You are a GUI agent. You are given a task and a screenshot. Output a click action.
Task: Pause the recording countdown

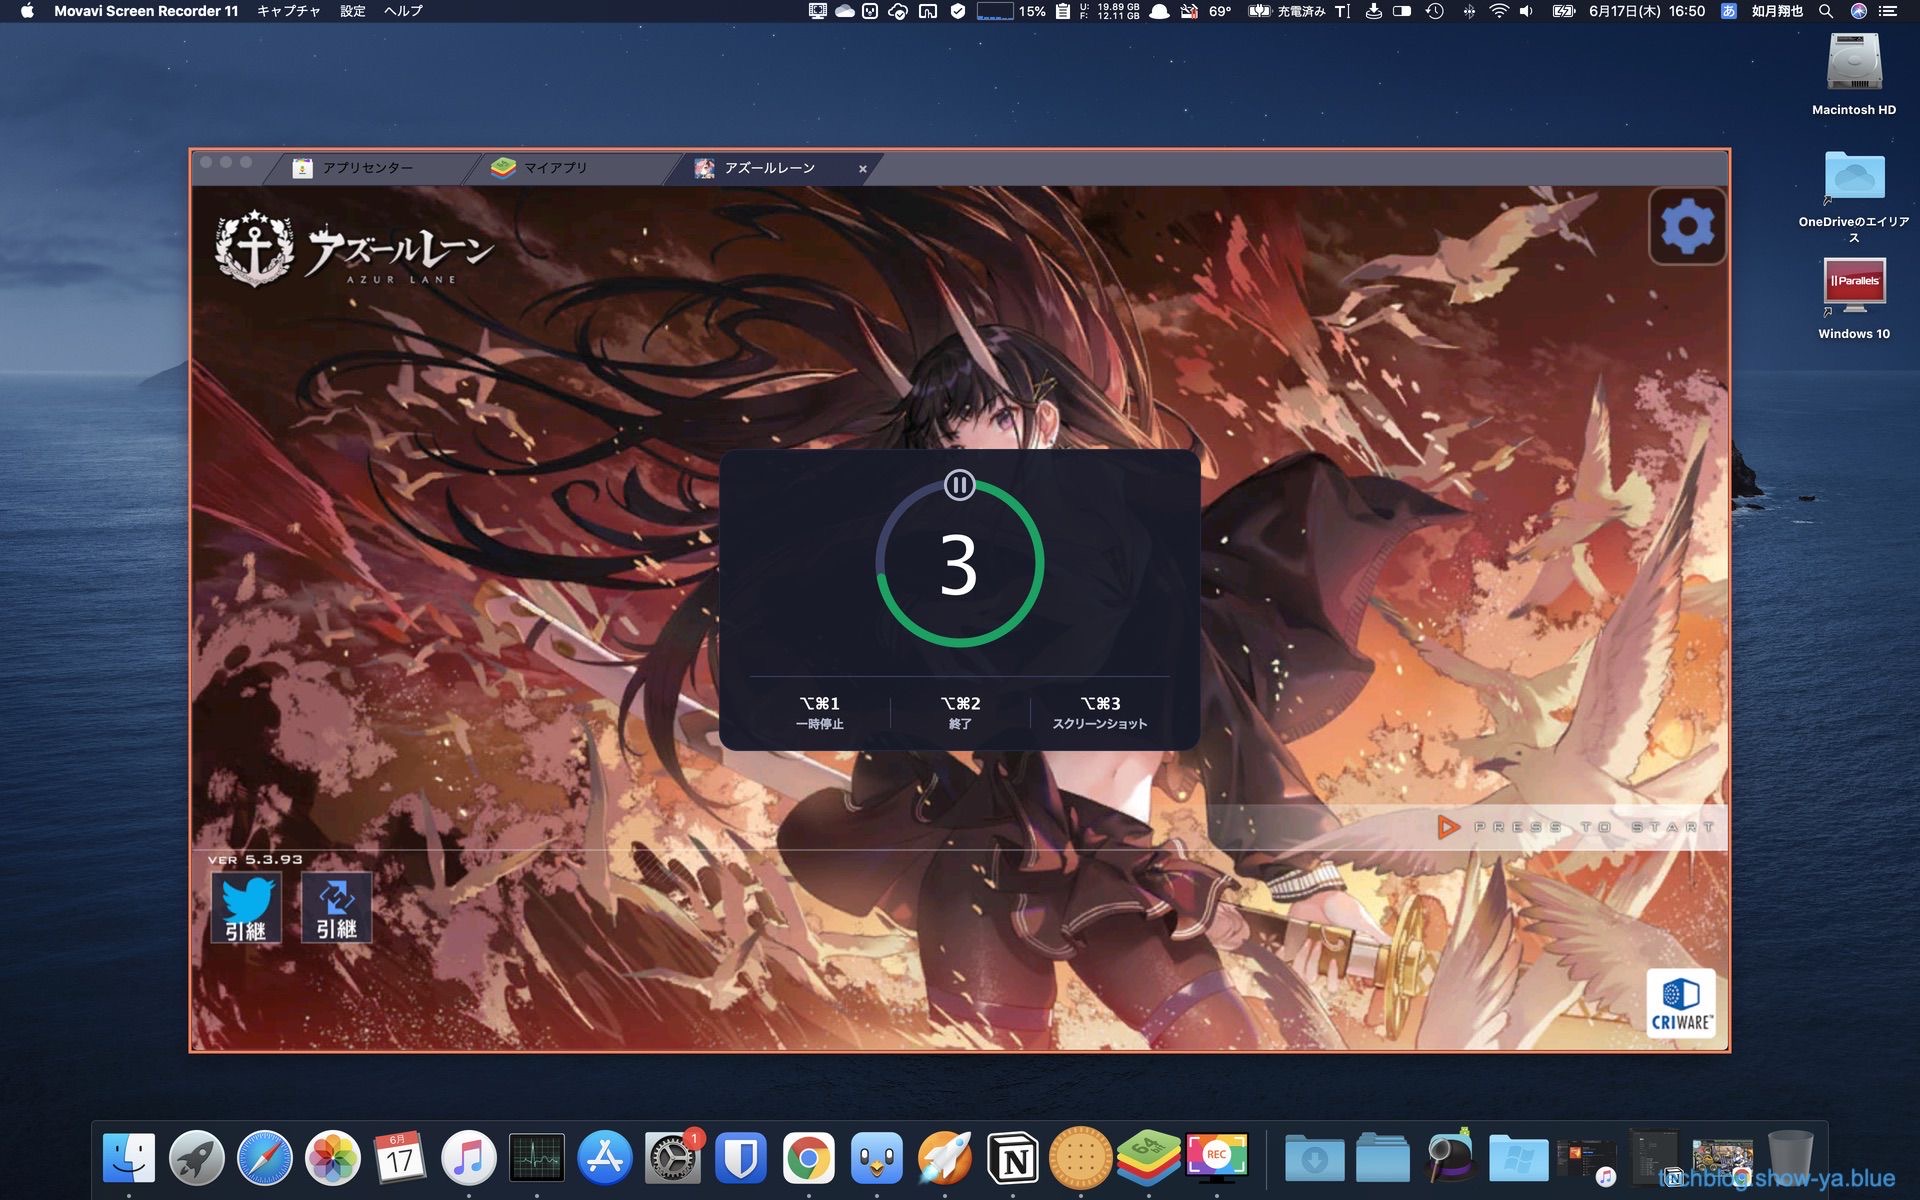click(959, 486)
